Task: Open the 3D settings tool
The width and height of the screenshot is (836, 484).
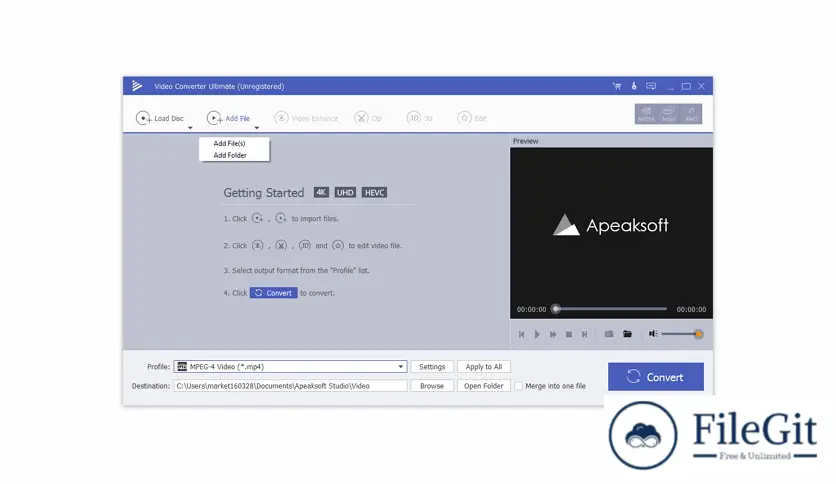Action: [419, 118]
